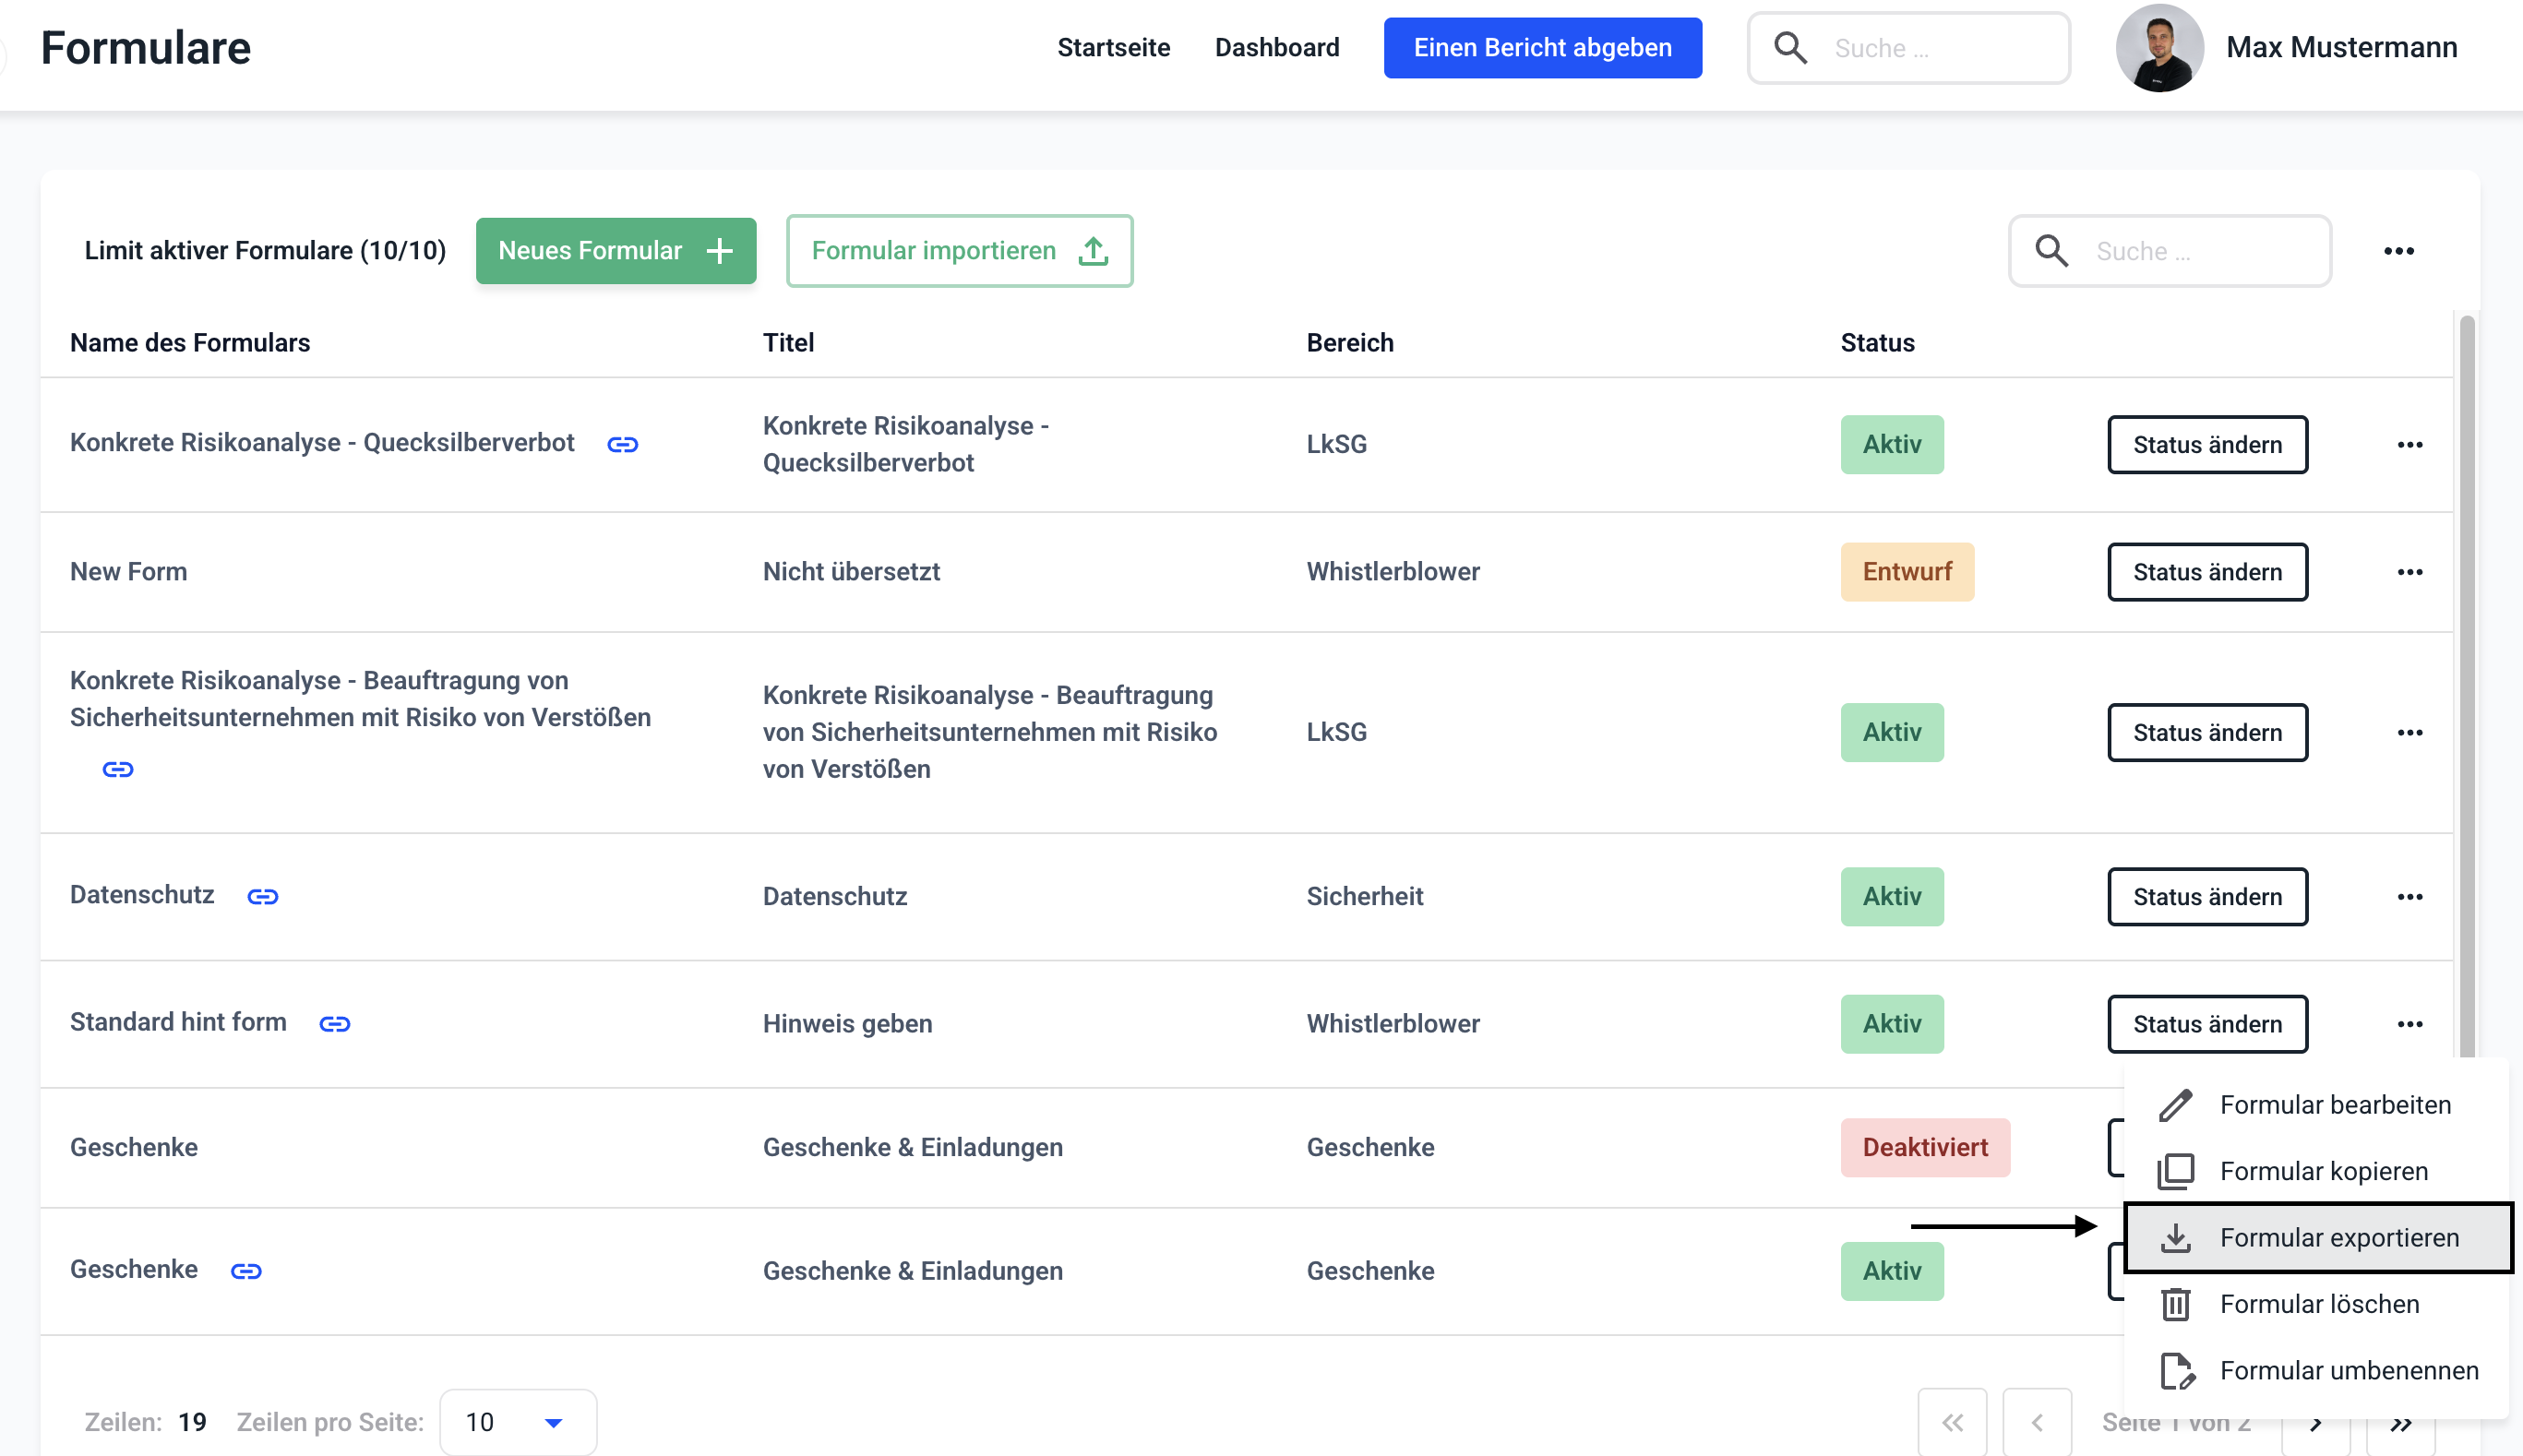2523x1456 pixels.
Task: Open three-dot menu for New Form row
Action: [2409, 572]
